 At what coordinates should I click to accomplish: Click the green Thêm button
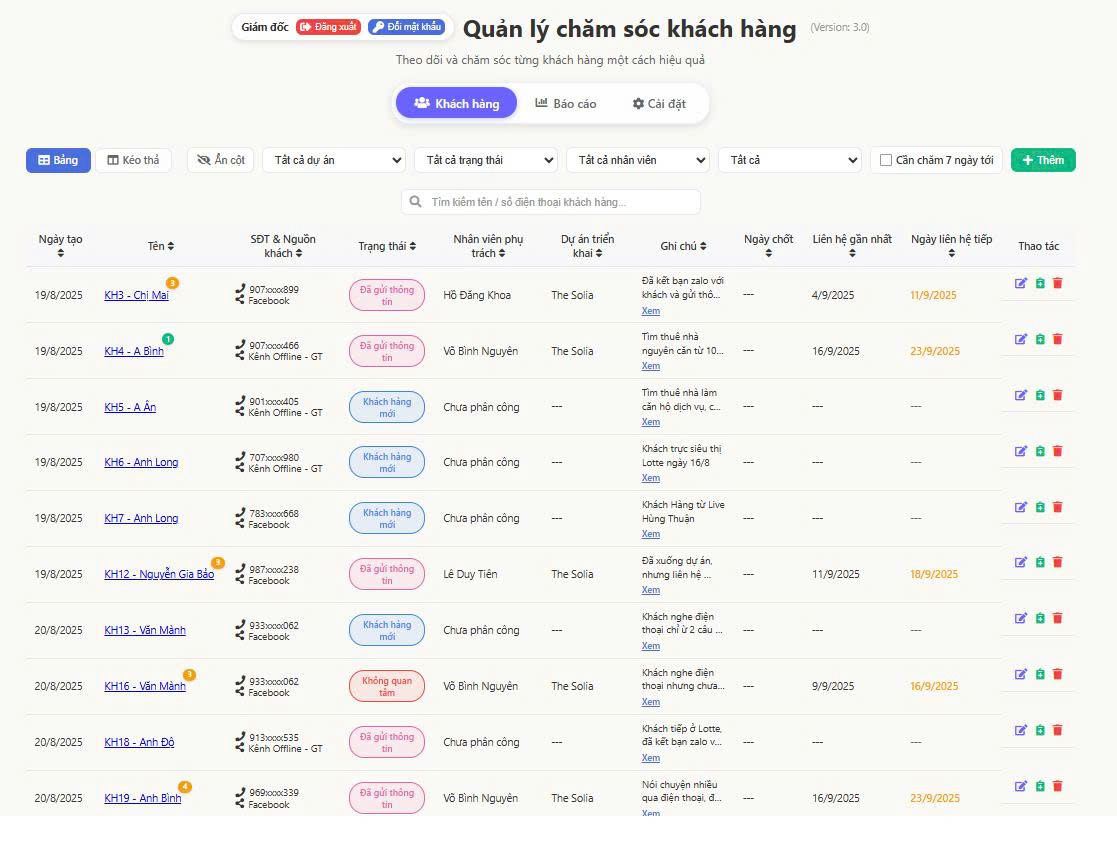pos(1043,160)
